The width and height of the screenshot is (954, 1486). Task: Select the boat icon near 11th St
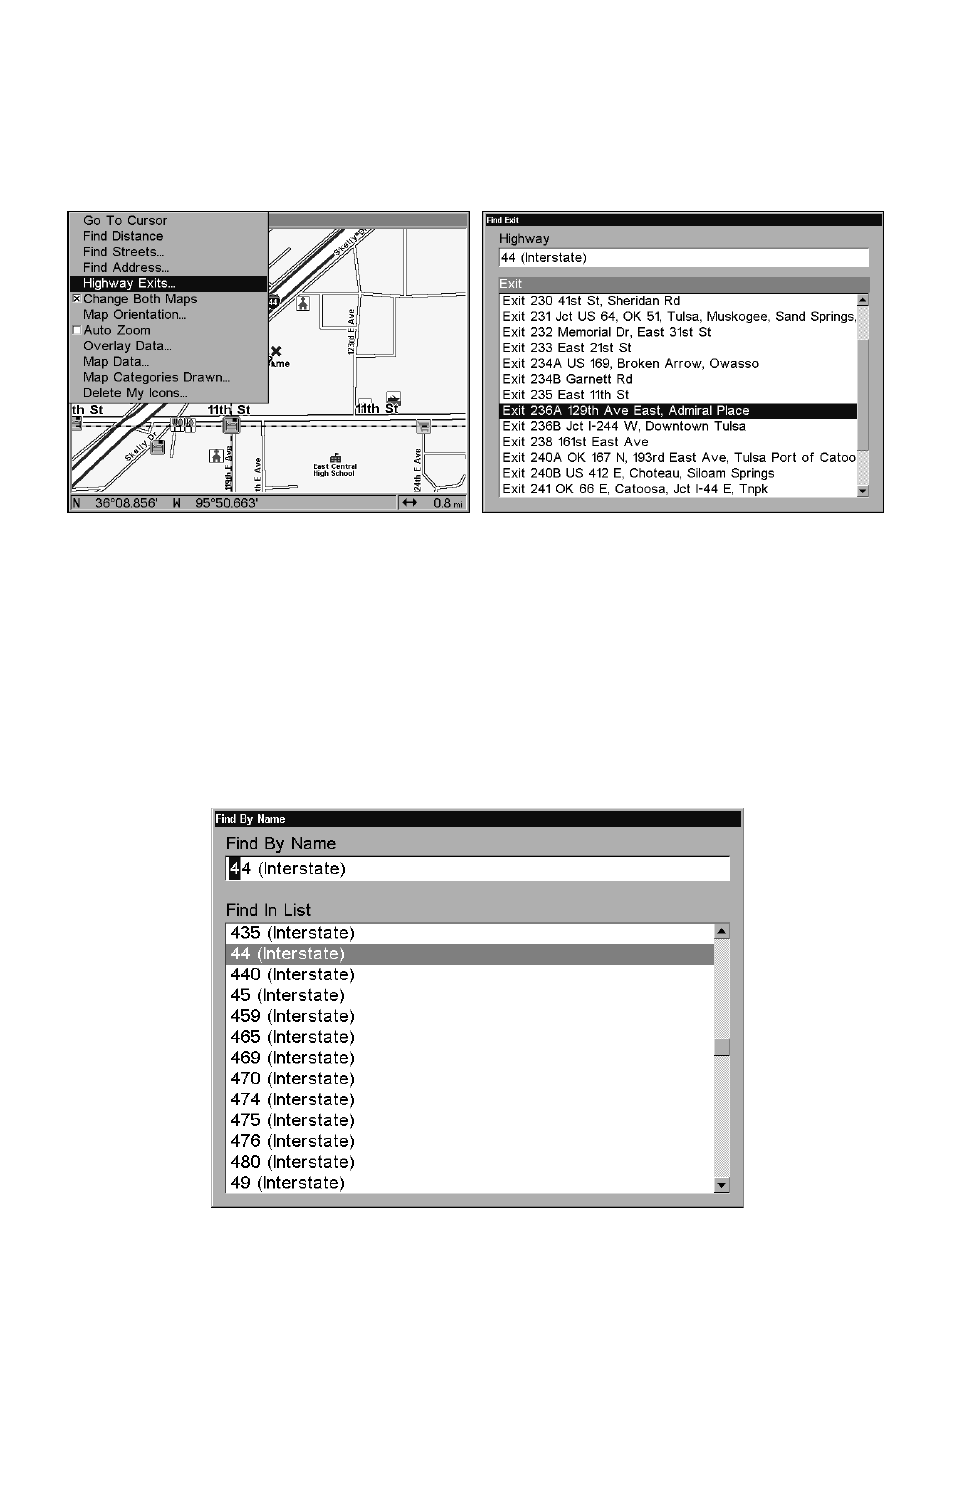394,398
